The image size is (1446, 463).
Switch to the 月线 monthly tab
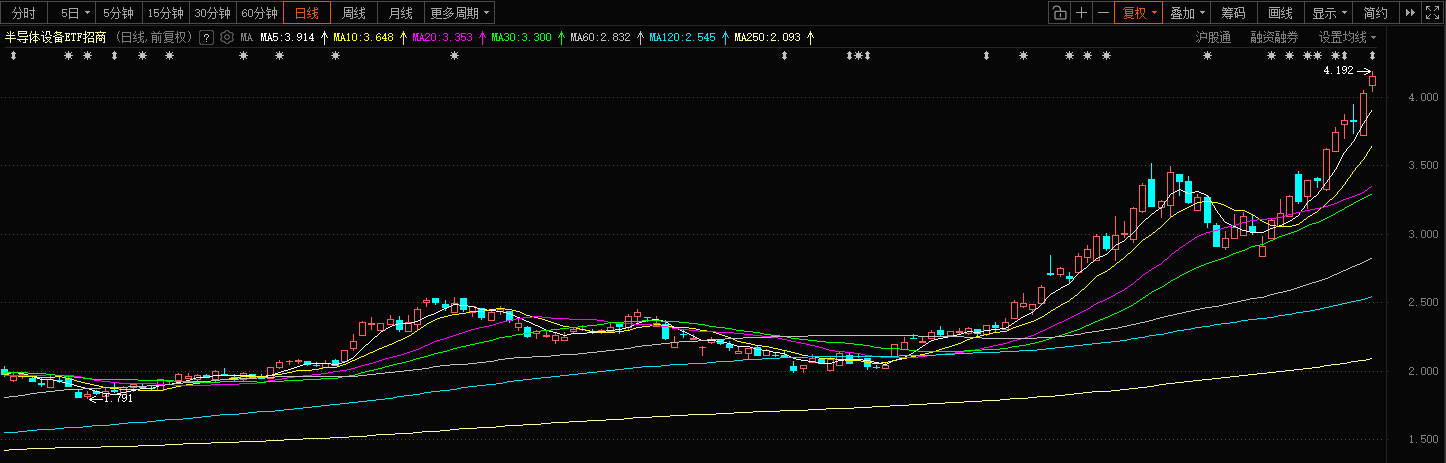point(400,13)
